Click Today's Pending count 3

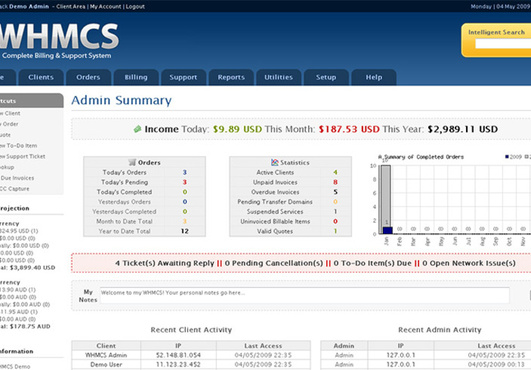185,182
